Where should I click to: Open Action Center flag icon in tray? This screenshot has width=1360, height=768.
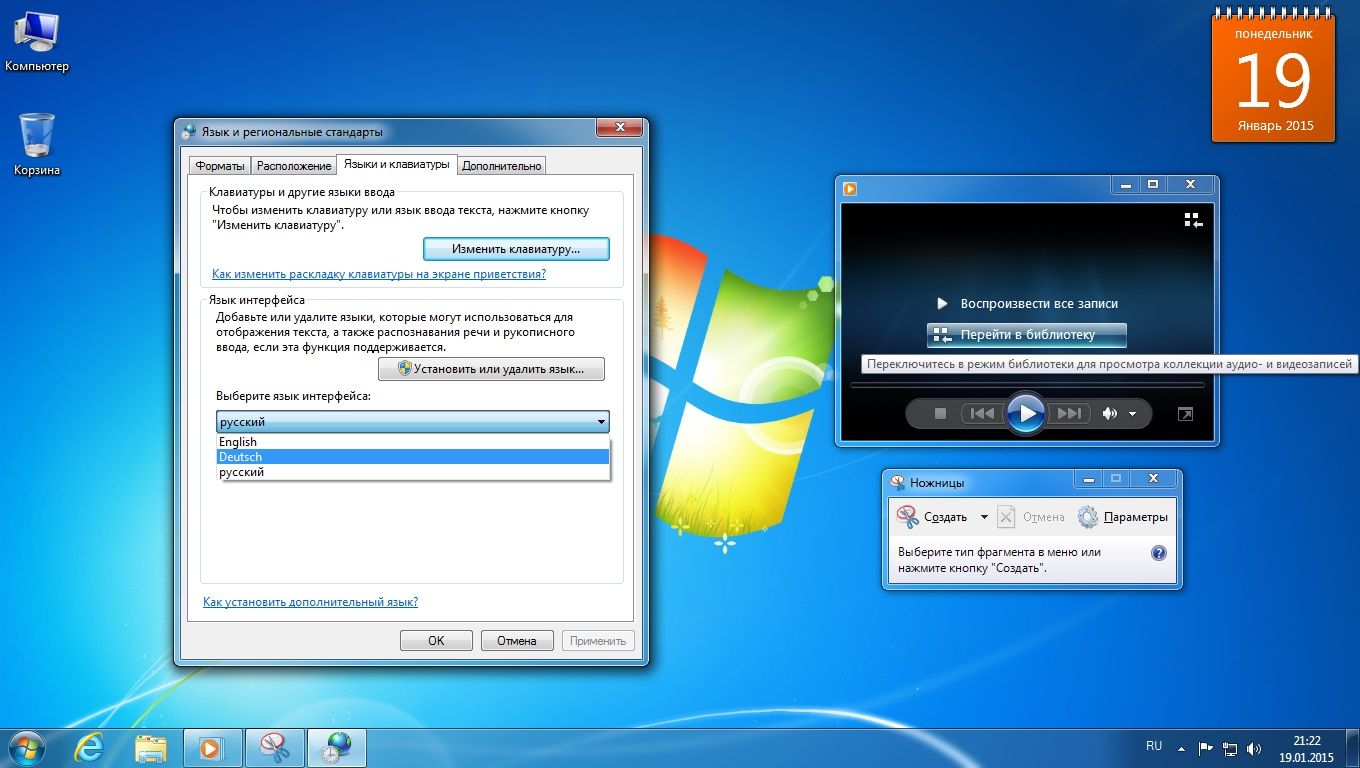(1205, 748)
